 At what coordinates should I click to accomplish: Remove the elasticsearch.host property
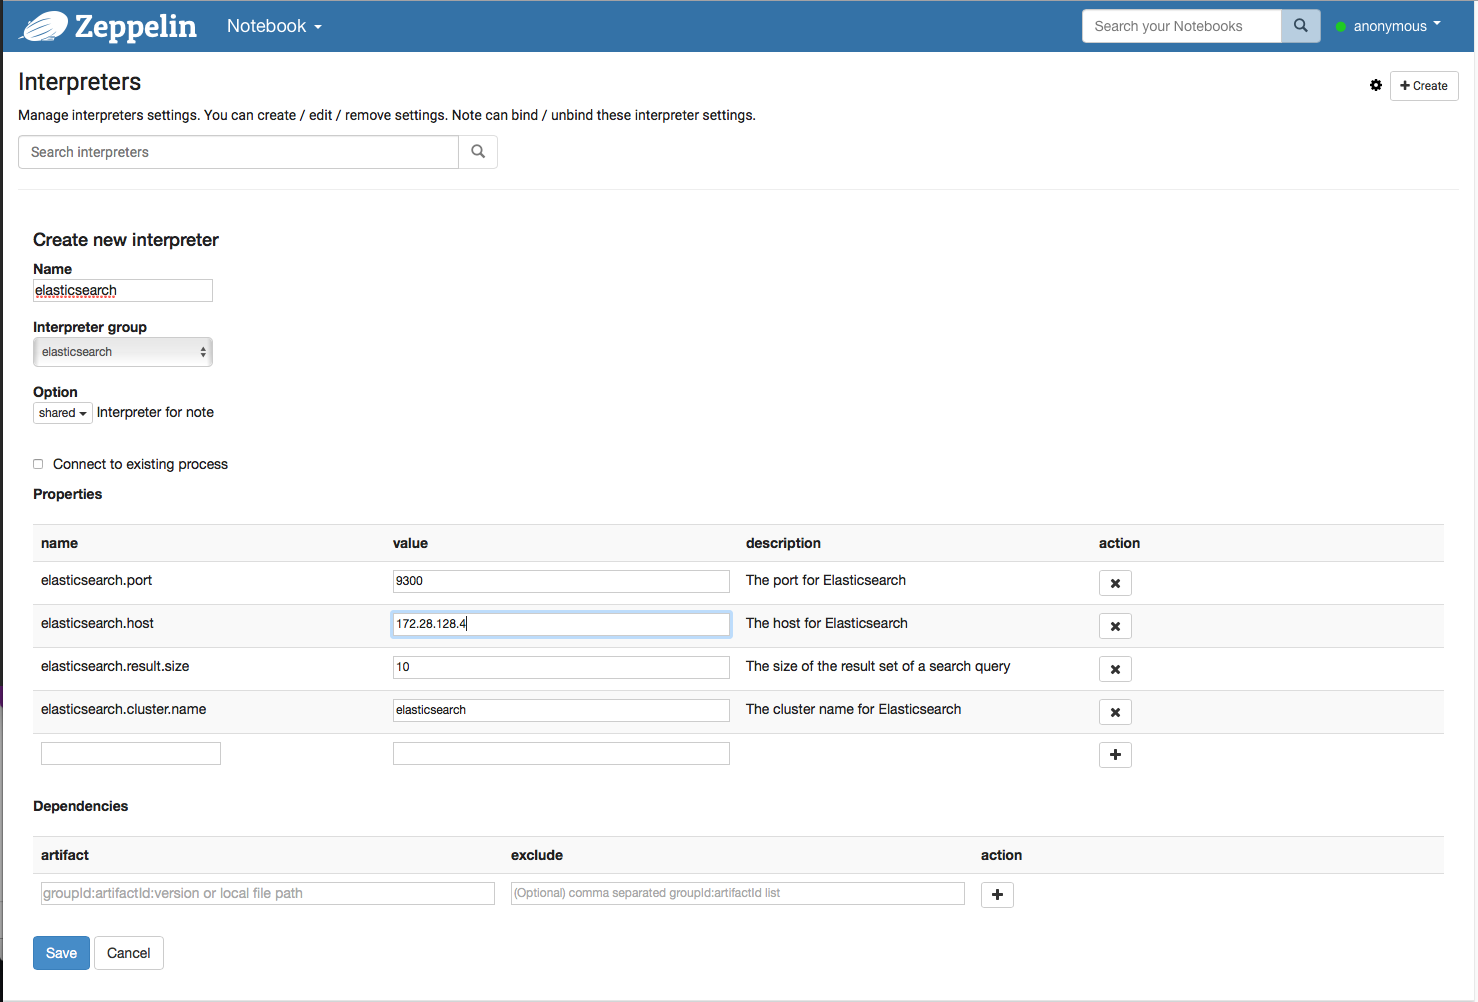click(1115, 625)
